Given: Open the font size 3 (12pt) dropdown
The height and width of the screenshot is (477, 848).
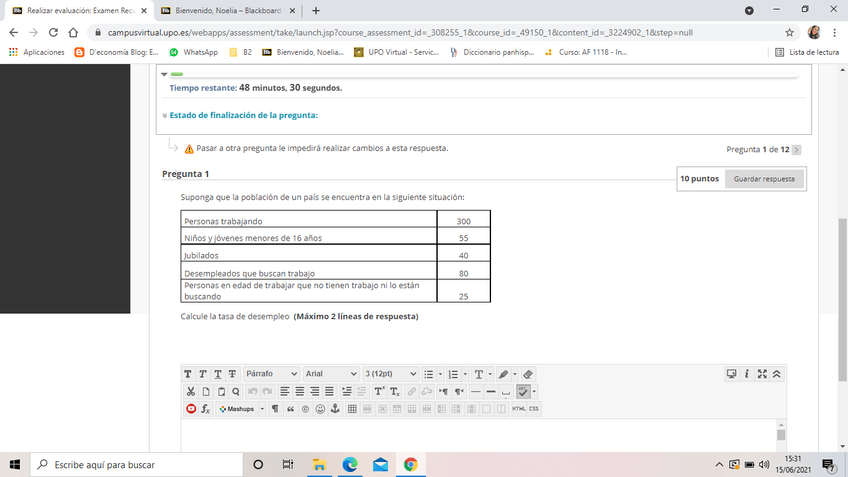Looking at the screenshot, I should (x=390, y=373).
